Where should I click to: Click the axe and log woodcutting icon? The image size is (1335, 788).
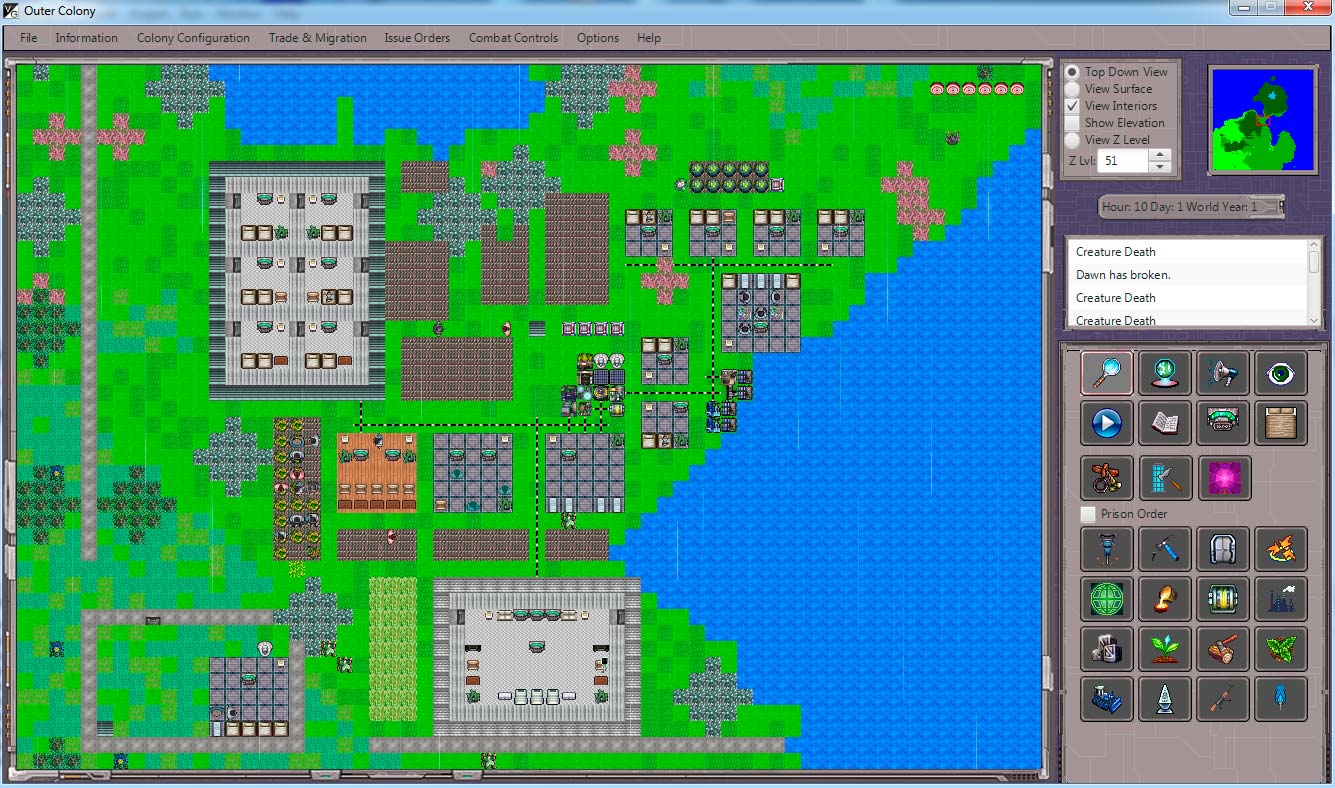(x=1222, y=649)
